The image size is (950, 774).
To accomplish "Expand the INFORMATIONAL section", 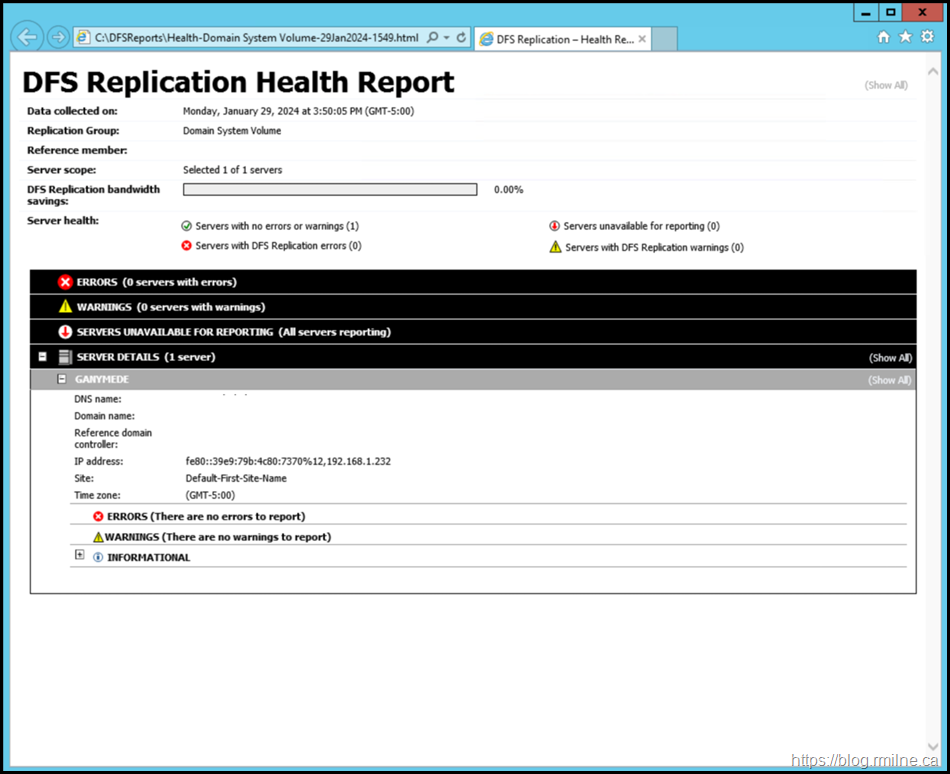I will pyautogui.click(x=80, y=555).
